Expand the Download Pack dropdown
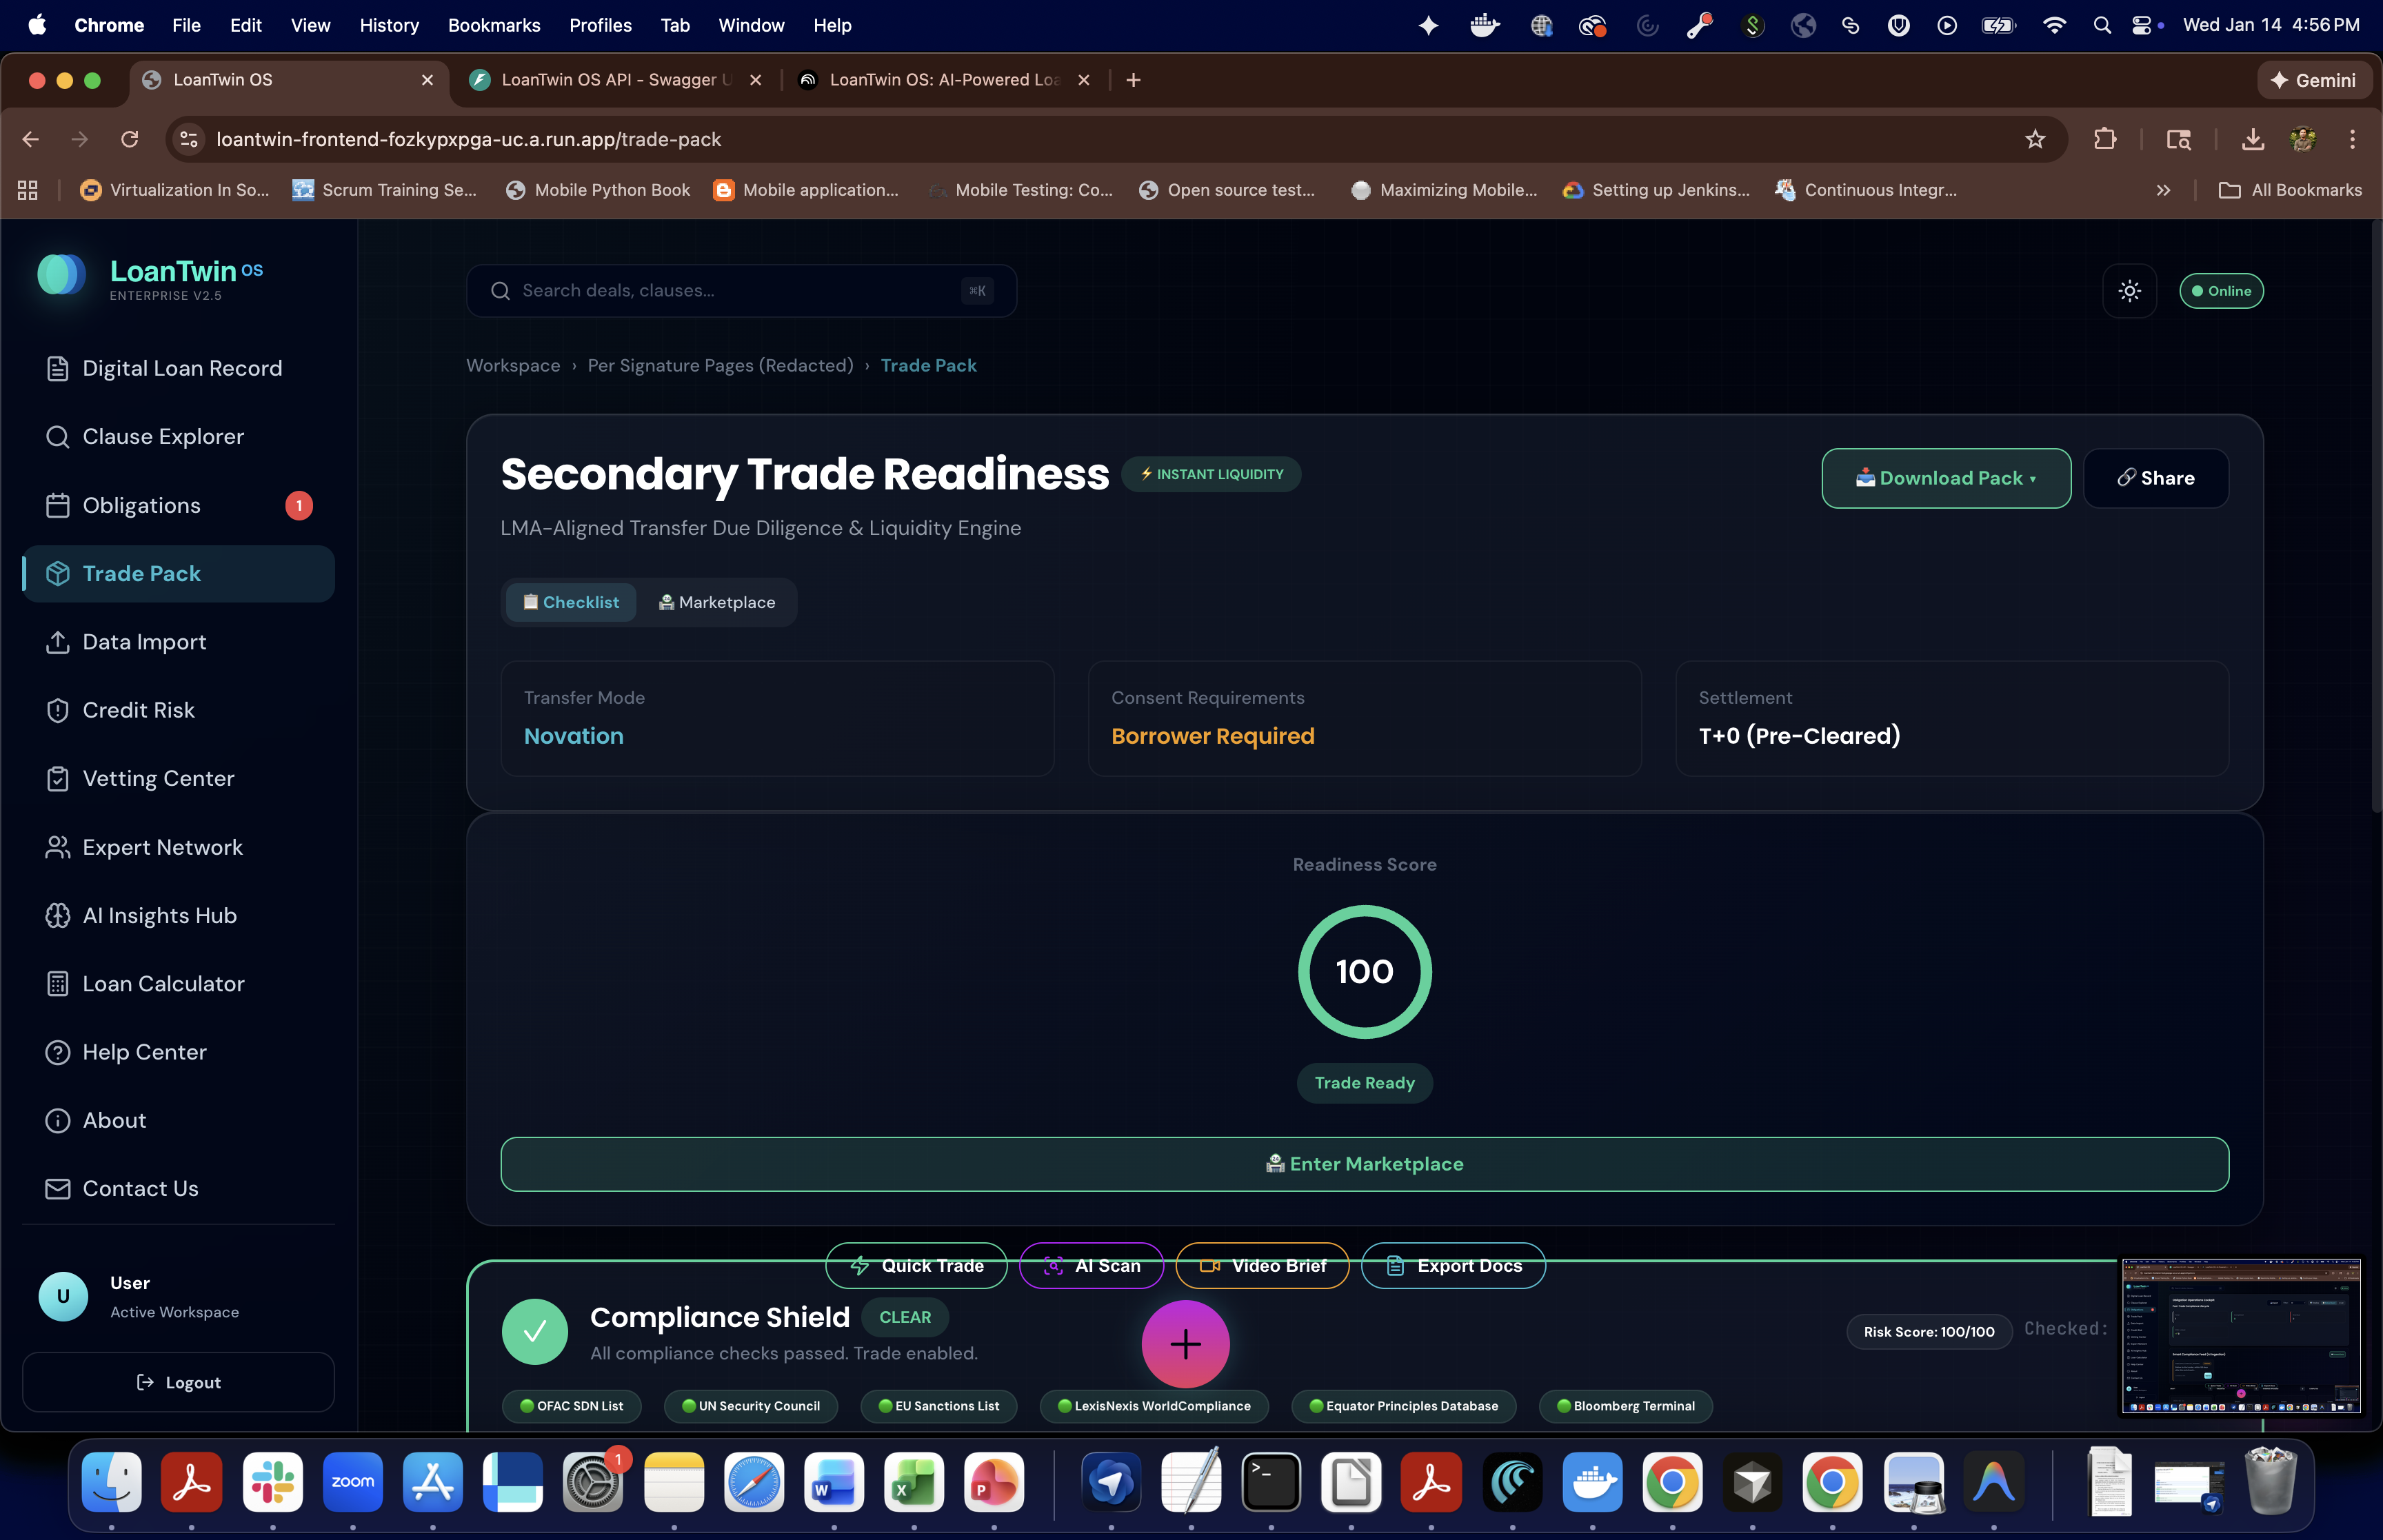The width and height of the screenshot is (2383, 1540). (x=1945, y=478)
